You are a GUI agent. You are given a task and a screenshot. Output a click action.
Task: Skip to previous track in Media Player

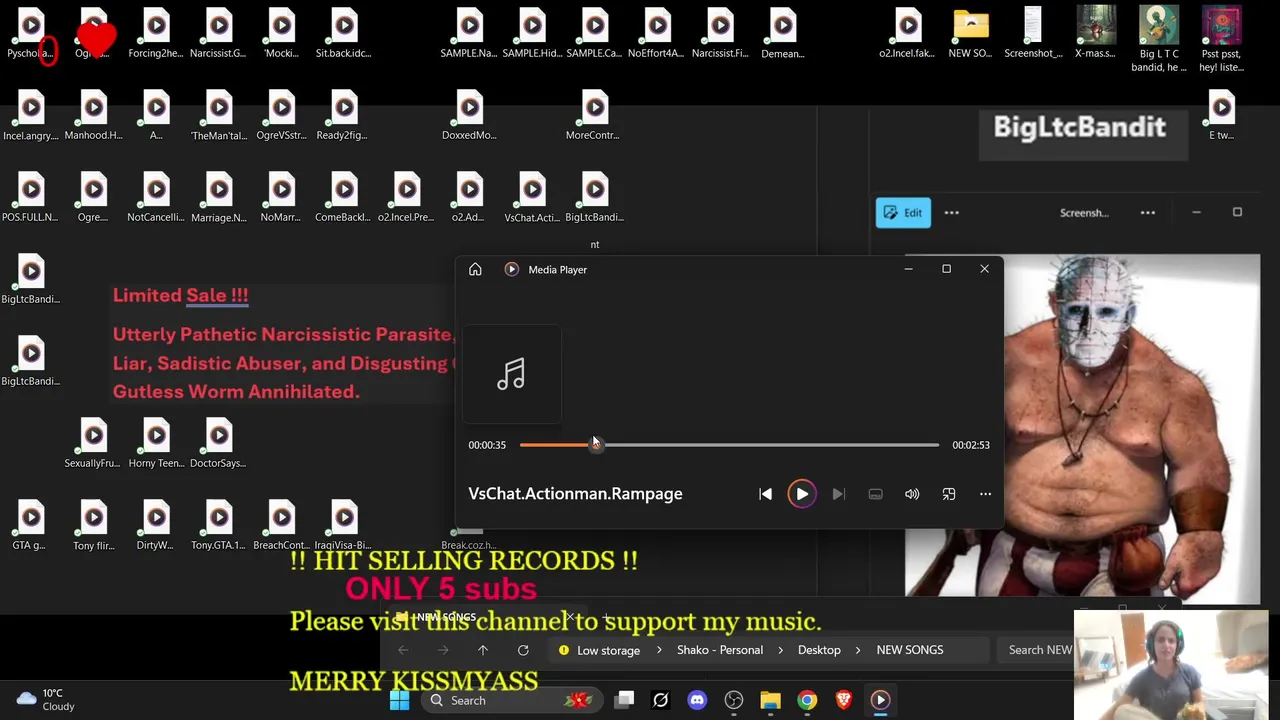(x=765, y=494)
